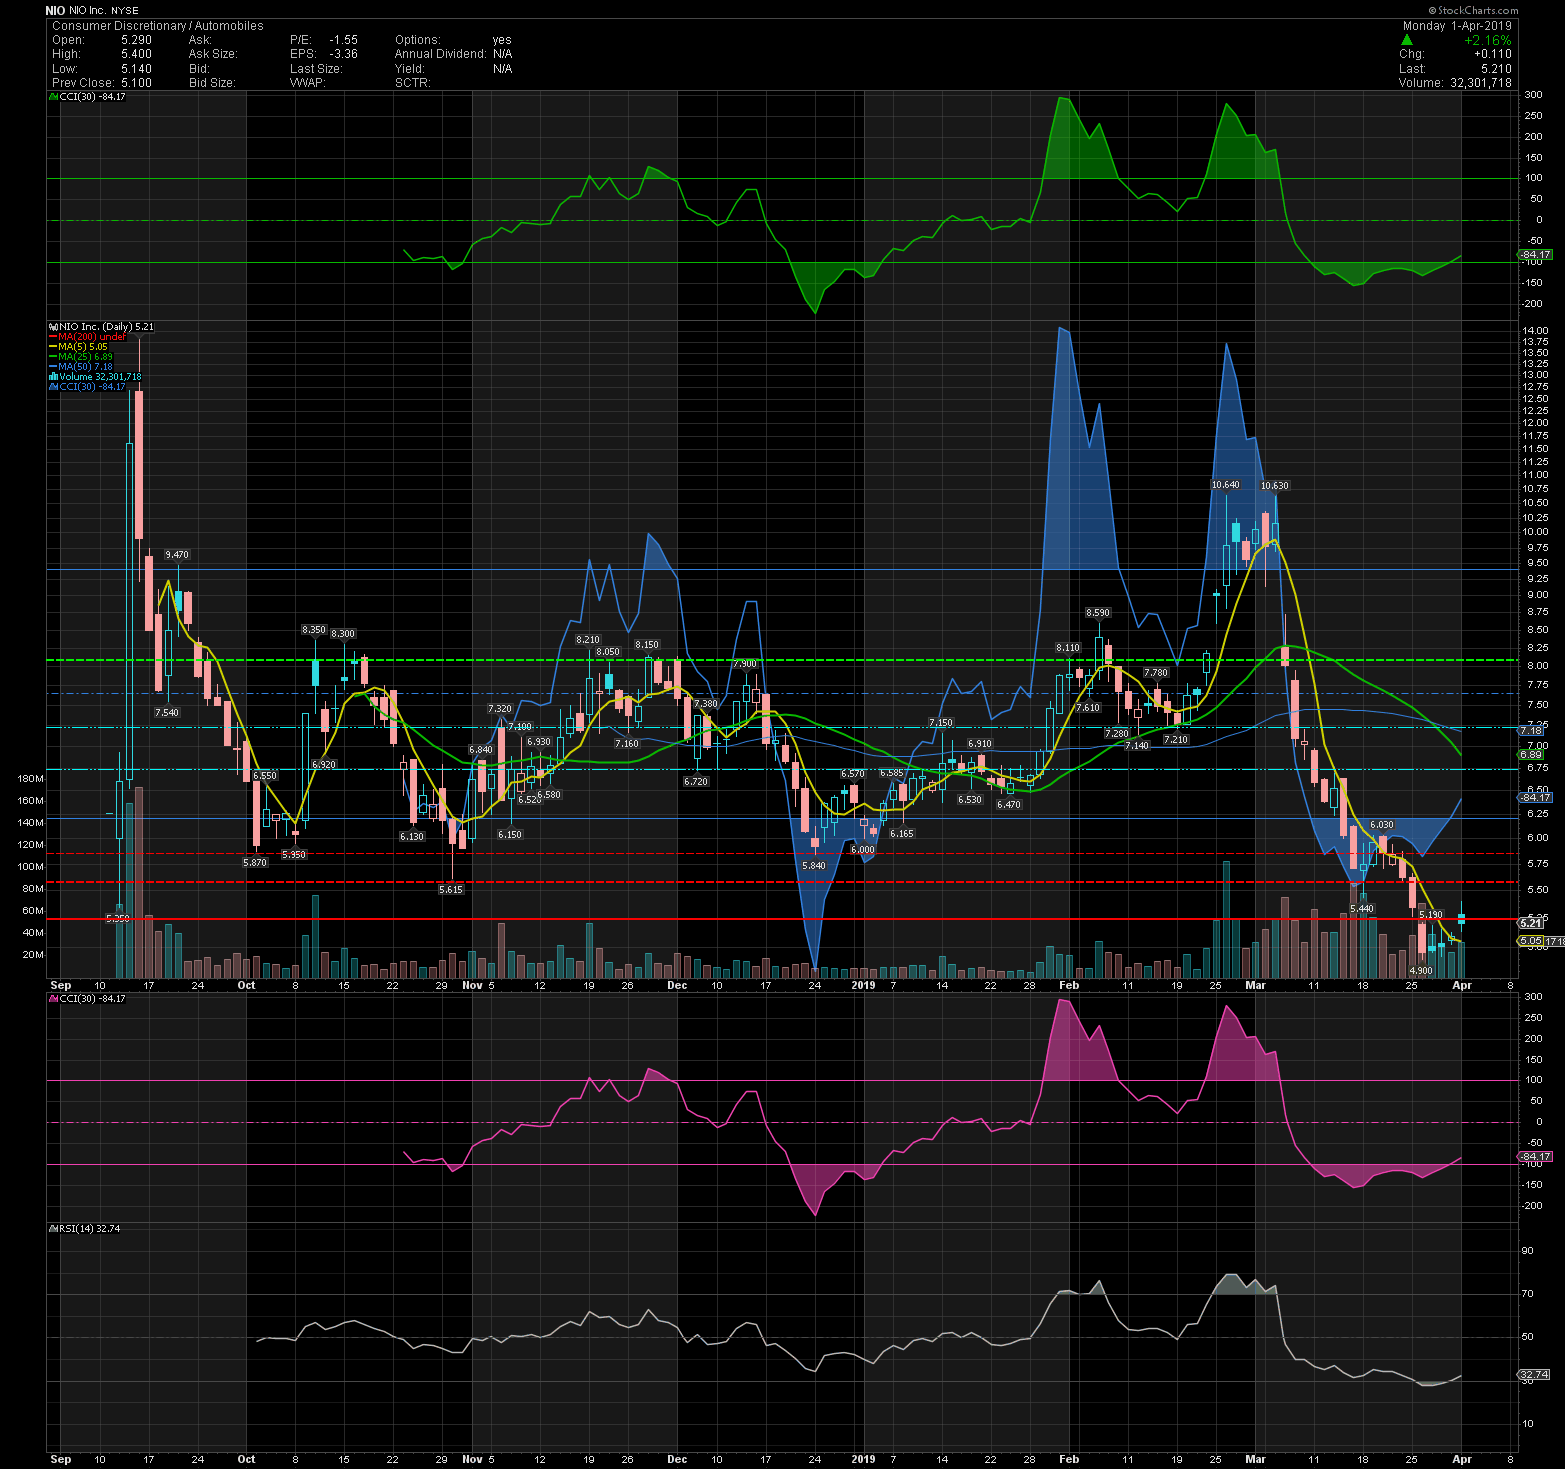Screen dimensions: 1565x1469
Task: Click the green MA(25) color dash
Action: 54,357
